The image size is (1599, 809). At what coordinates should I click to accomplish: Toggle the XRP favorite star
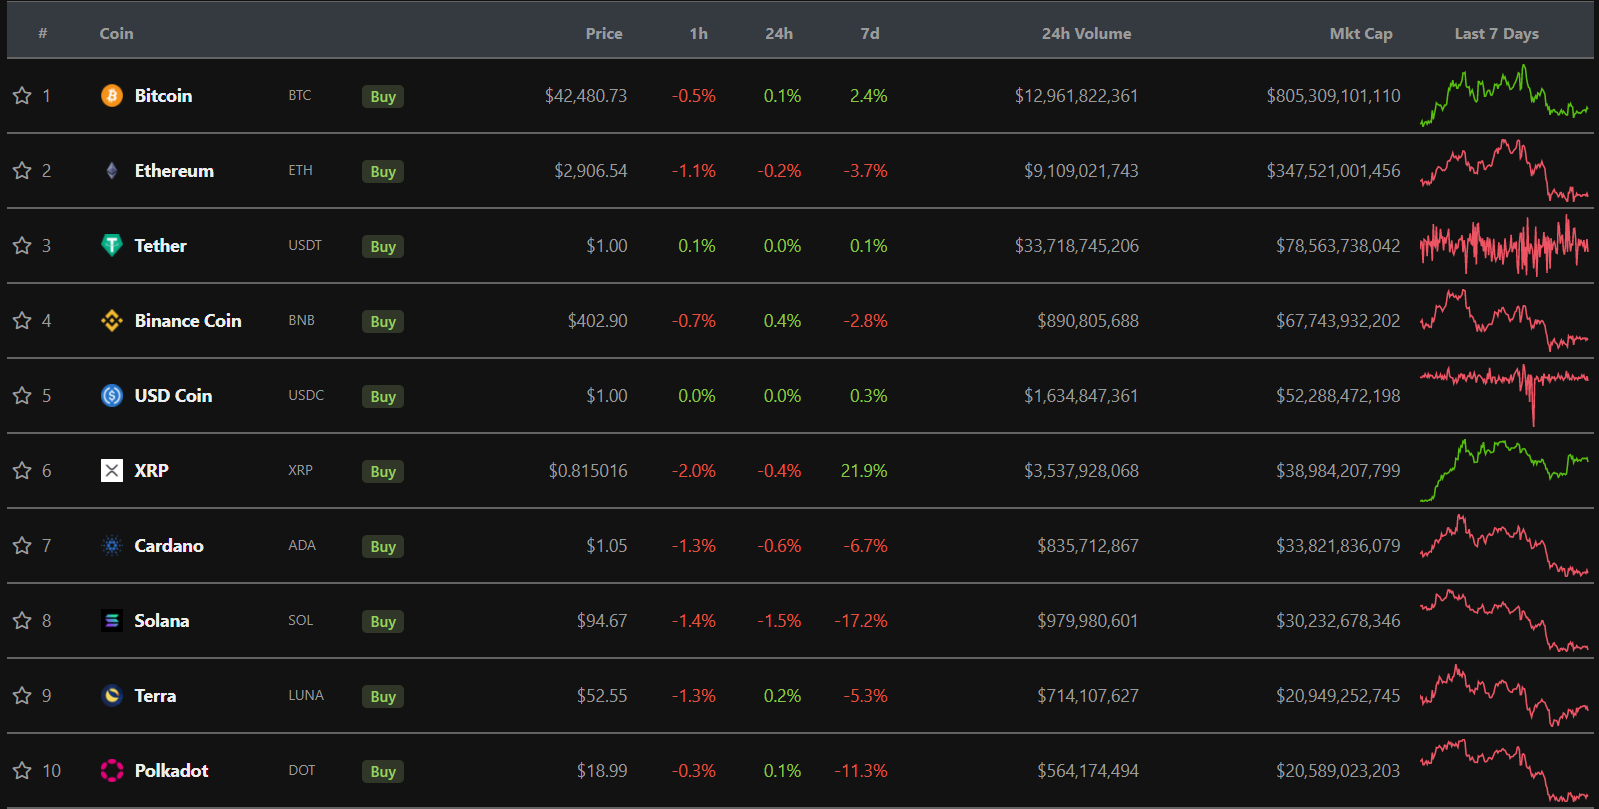coord(22,470)
